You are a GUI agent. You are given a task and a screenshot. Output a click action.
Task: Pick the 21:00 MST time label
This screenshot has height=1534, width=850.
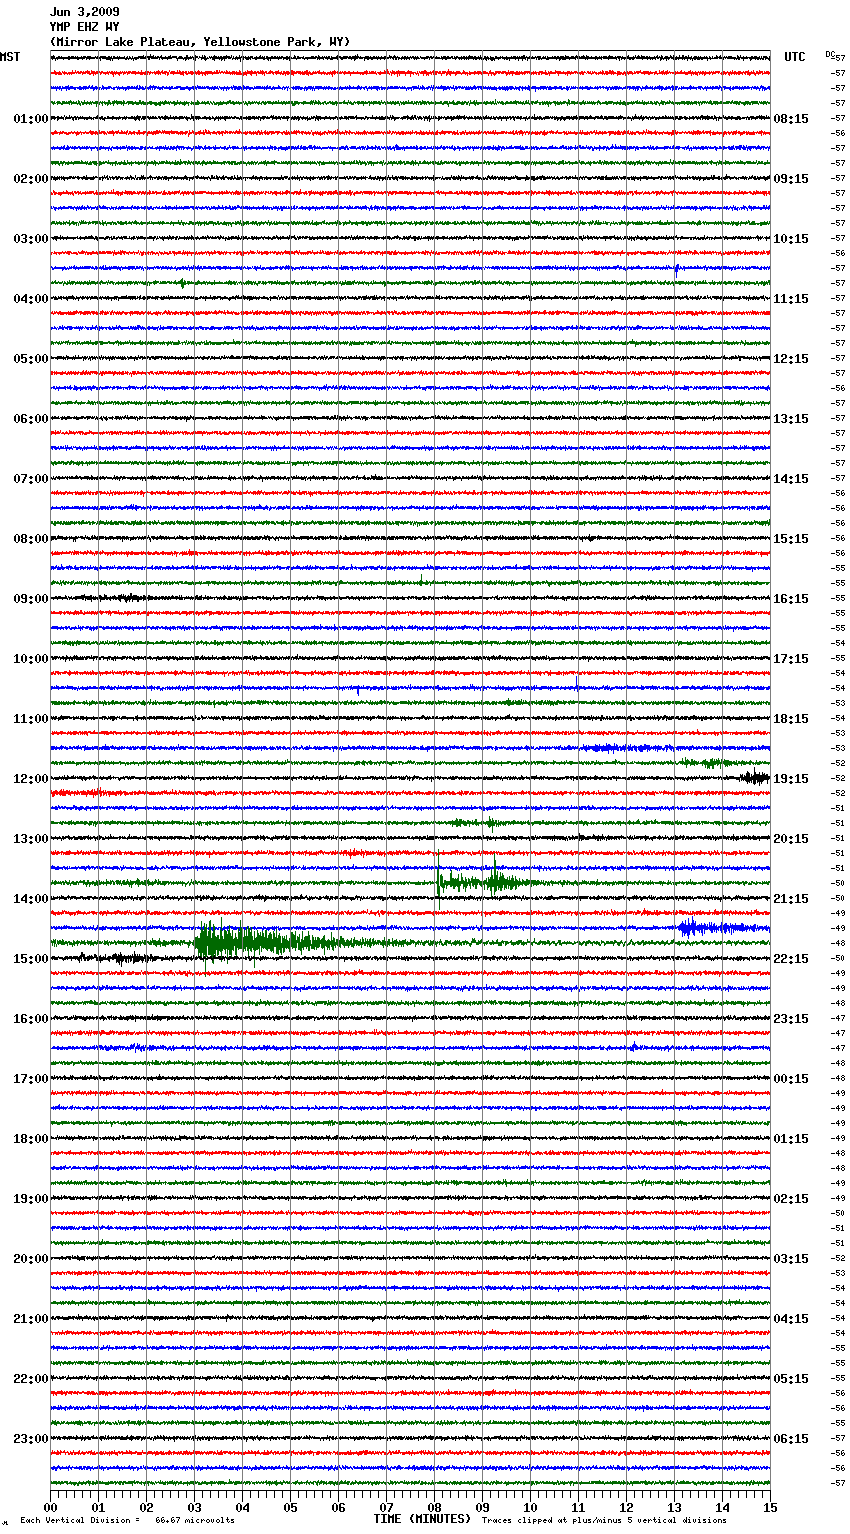(31, 1319)
